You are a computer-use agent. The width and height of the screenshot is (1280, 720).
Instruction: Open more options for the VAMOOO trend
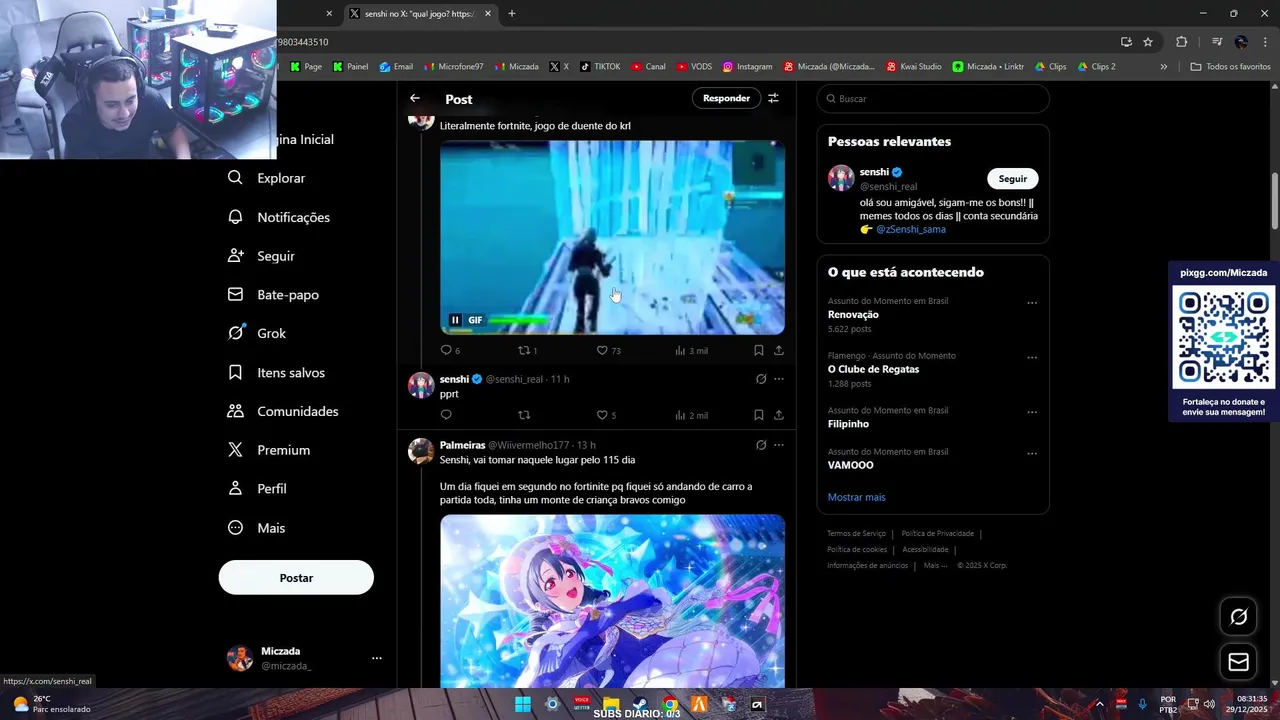[x=1032, y=453]
